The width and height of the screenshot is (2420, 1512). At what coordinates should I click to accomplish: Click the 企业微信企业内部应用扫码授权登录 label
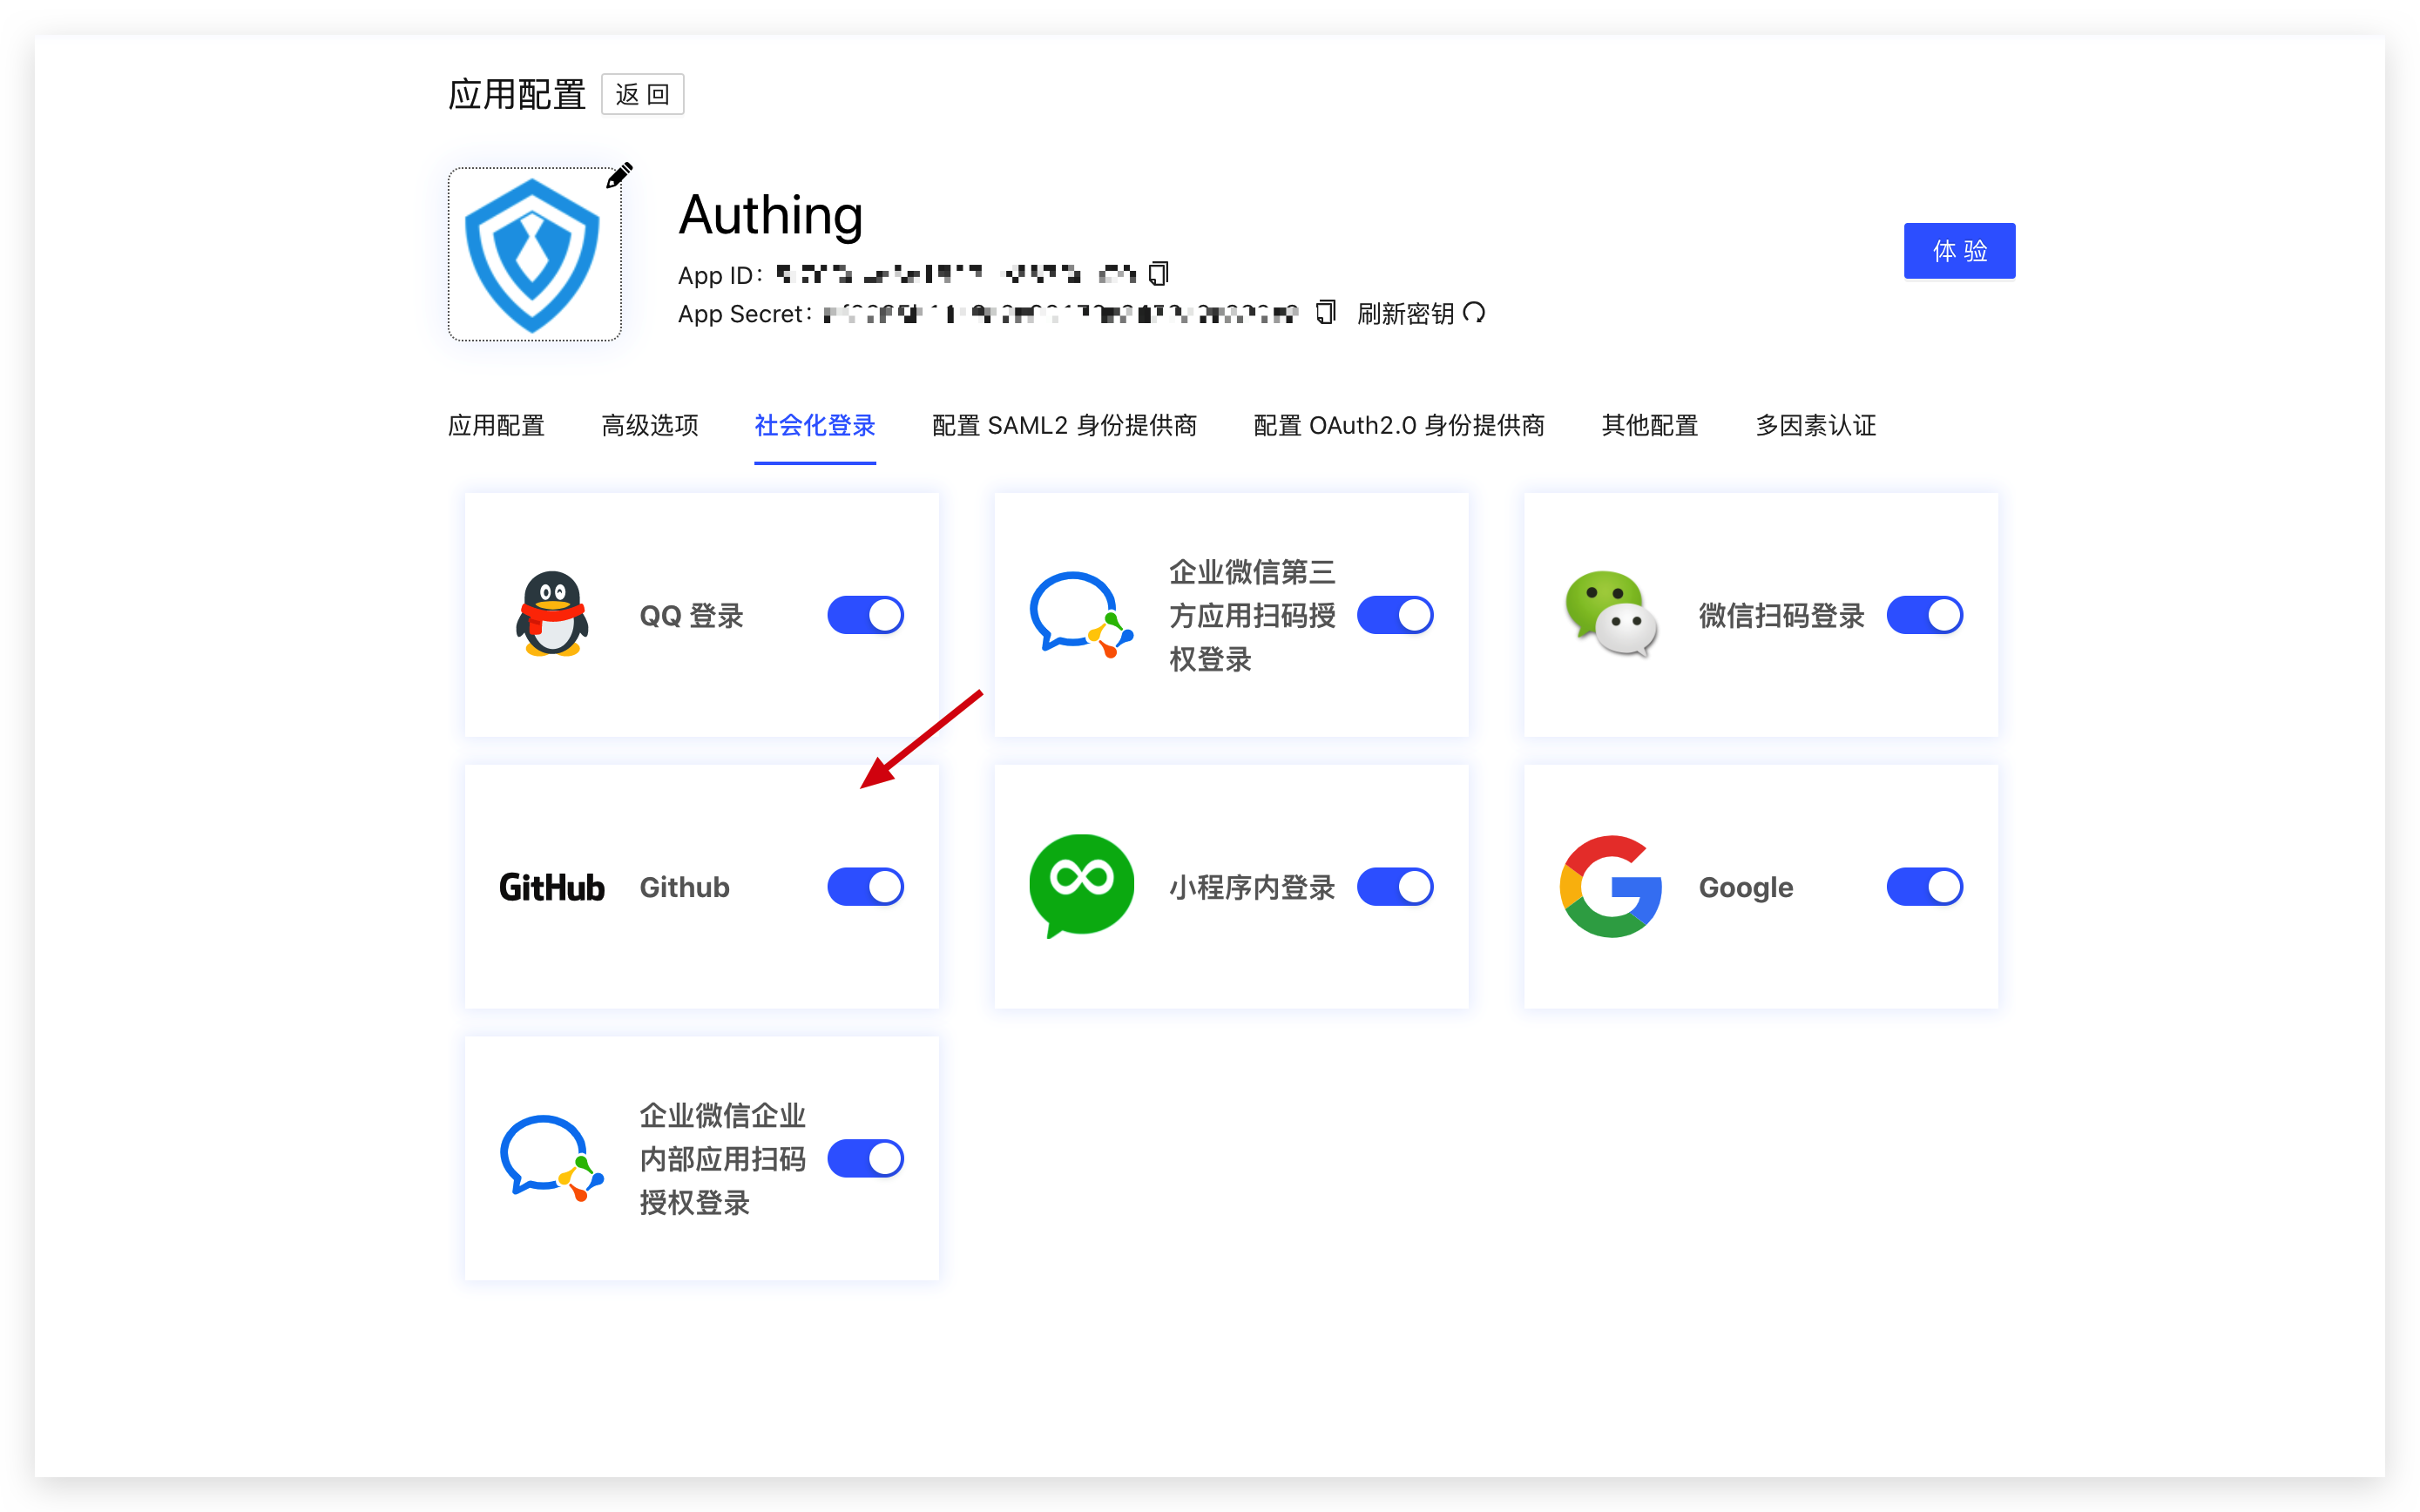[723, 1159]
